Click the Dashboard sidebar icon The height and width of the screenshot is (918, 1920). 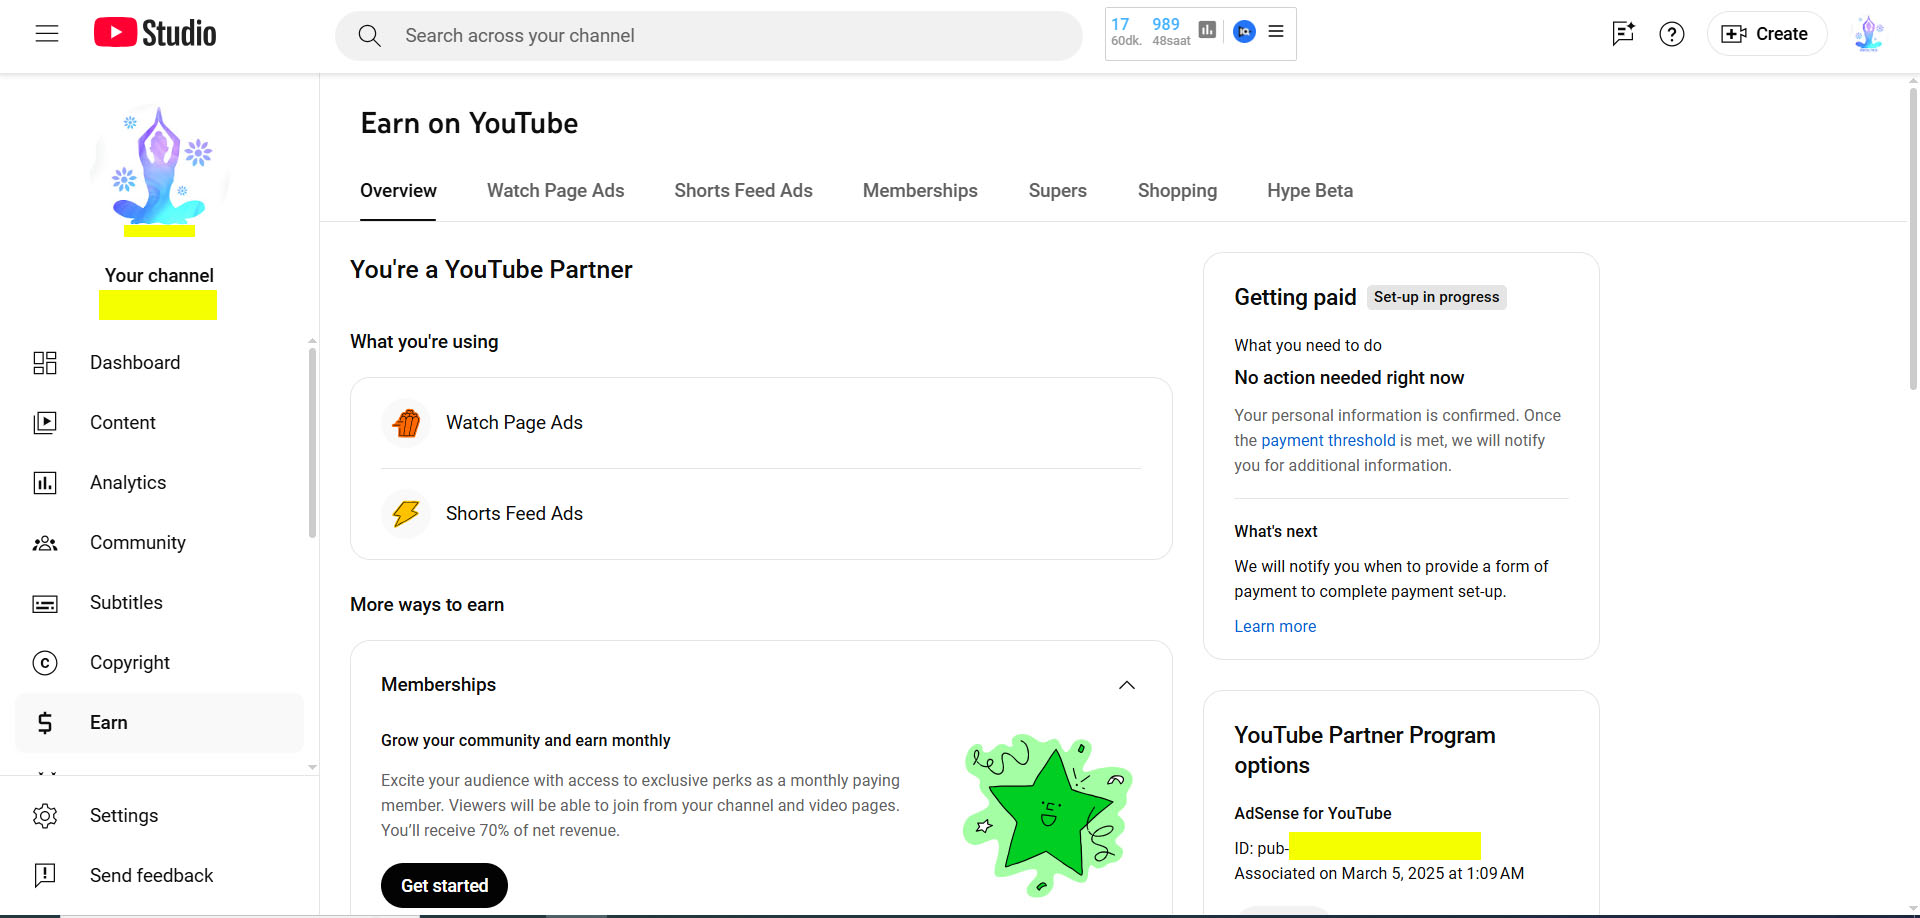(45, 363)
